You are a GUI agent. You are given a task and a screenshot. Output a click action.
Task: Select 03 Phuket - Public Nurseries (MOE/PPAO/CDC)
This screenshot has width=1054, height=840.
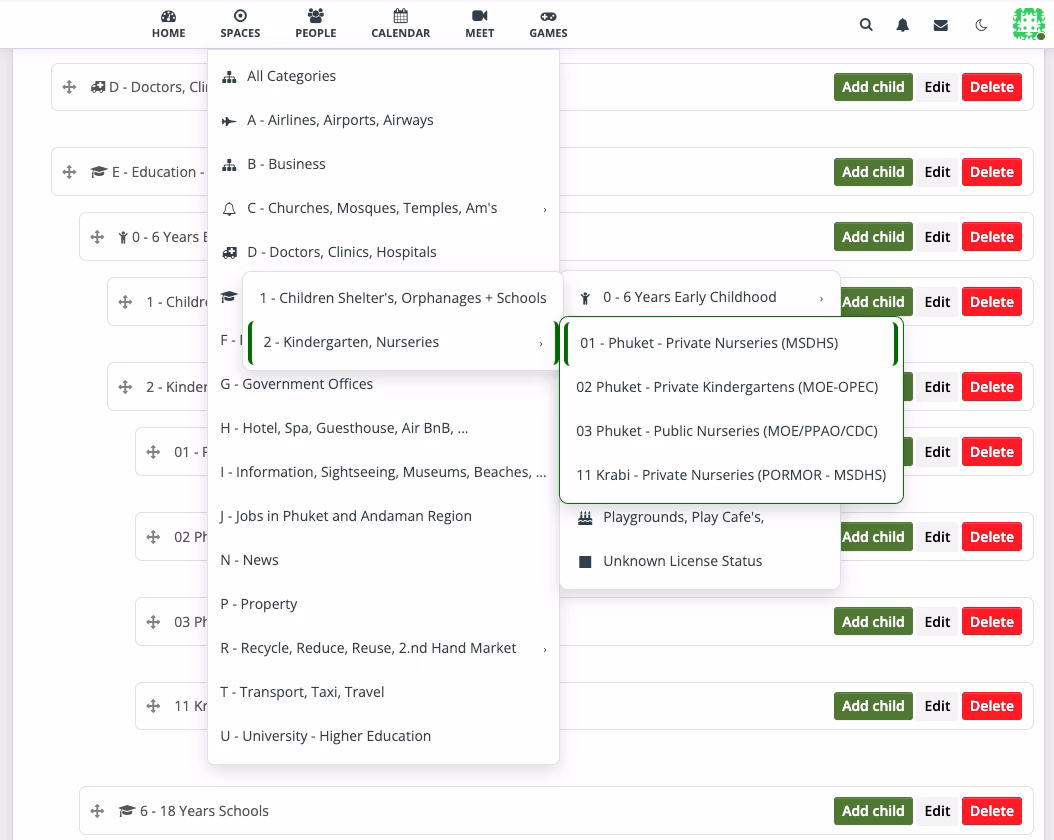click(731, 431)
